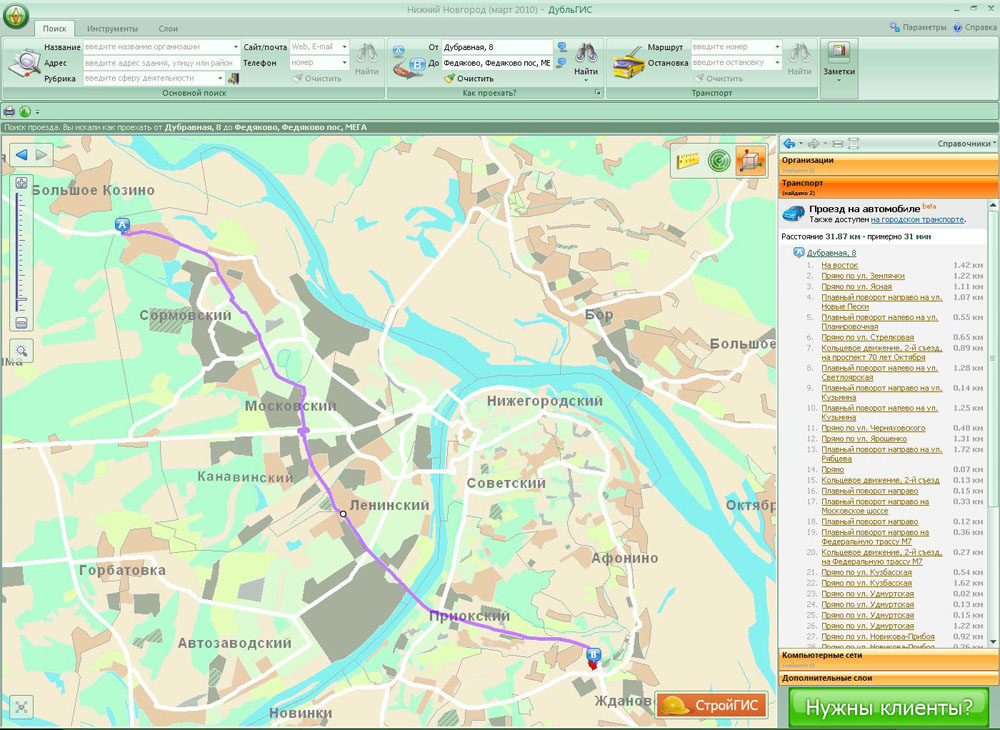Click the Адрес input field
1000x730 pixels.
click(162, 62)
